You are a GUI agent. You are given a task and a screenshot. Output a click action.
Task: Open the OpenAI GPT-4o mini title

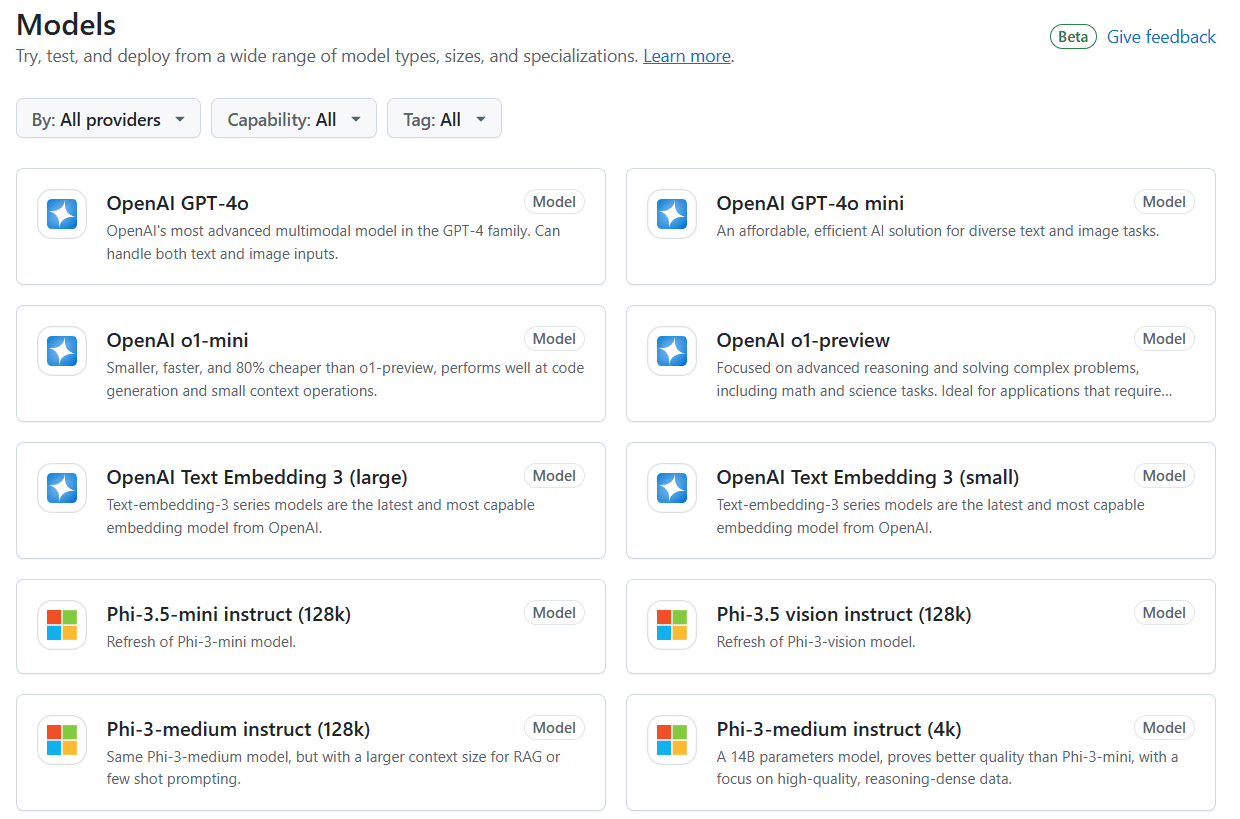(810, 203)
